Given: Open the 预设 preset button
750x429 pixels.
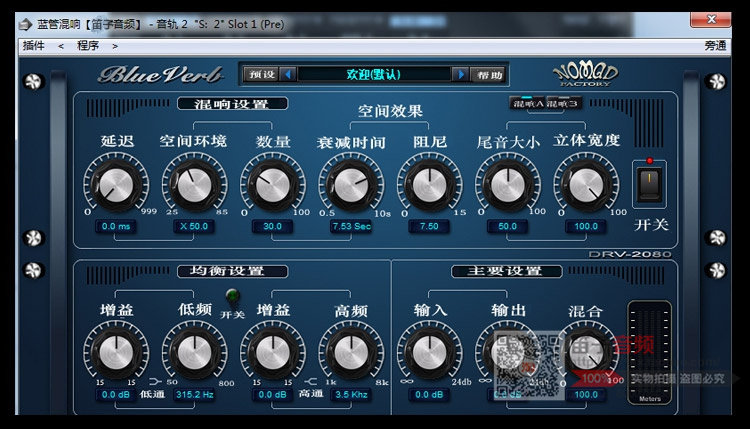Looking at the screenshot, I should pos(262,75).
